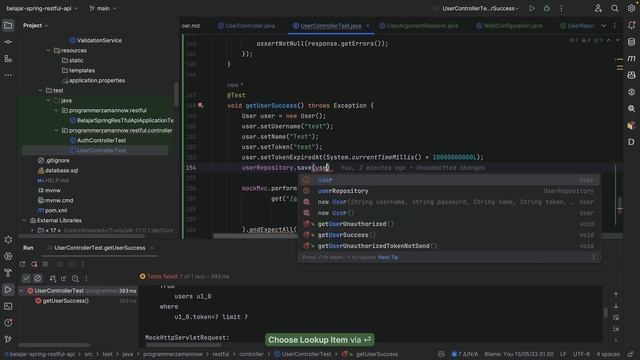Switch to UserArgumentResolver.java tab

point(419,26)
